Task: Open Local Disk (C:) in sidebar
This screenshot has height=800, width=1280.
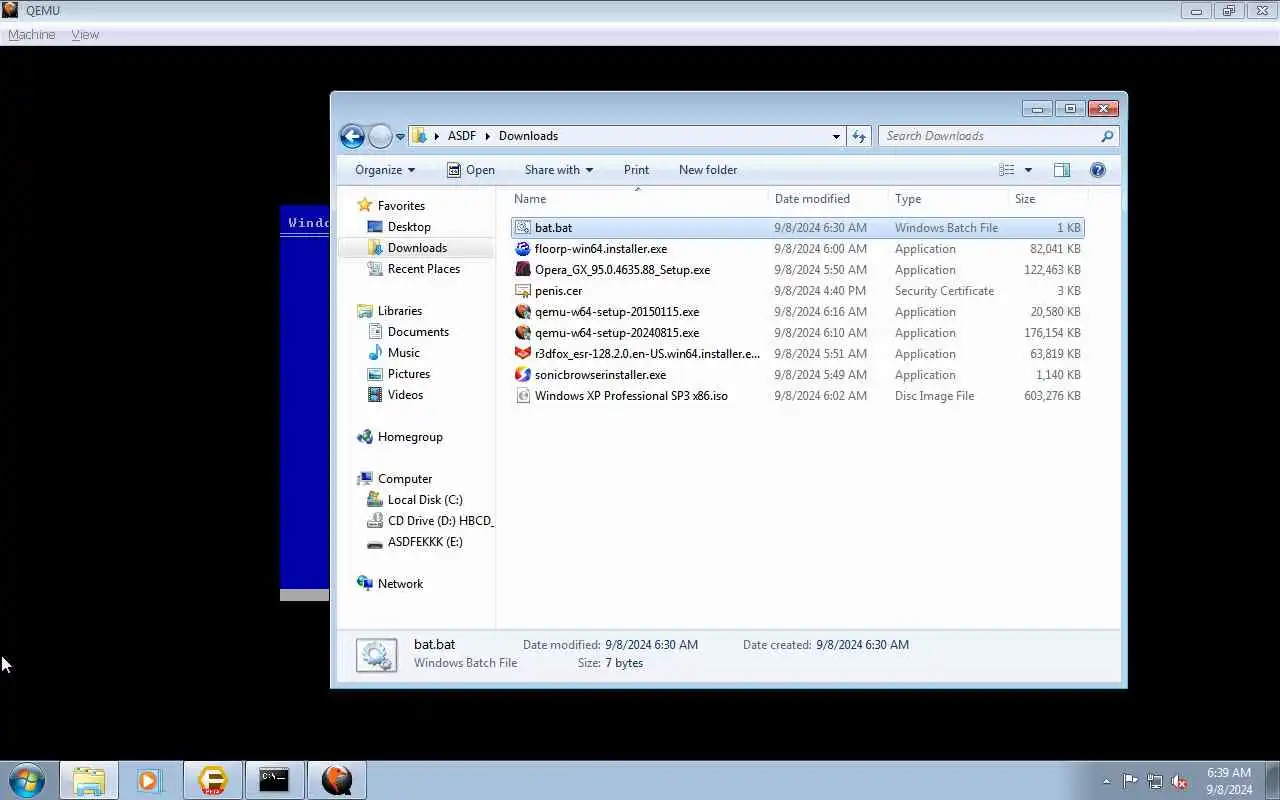Action: pyautogui.click(x=425, y=500)
